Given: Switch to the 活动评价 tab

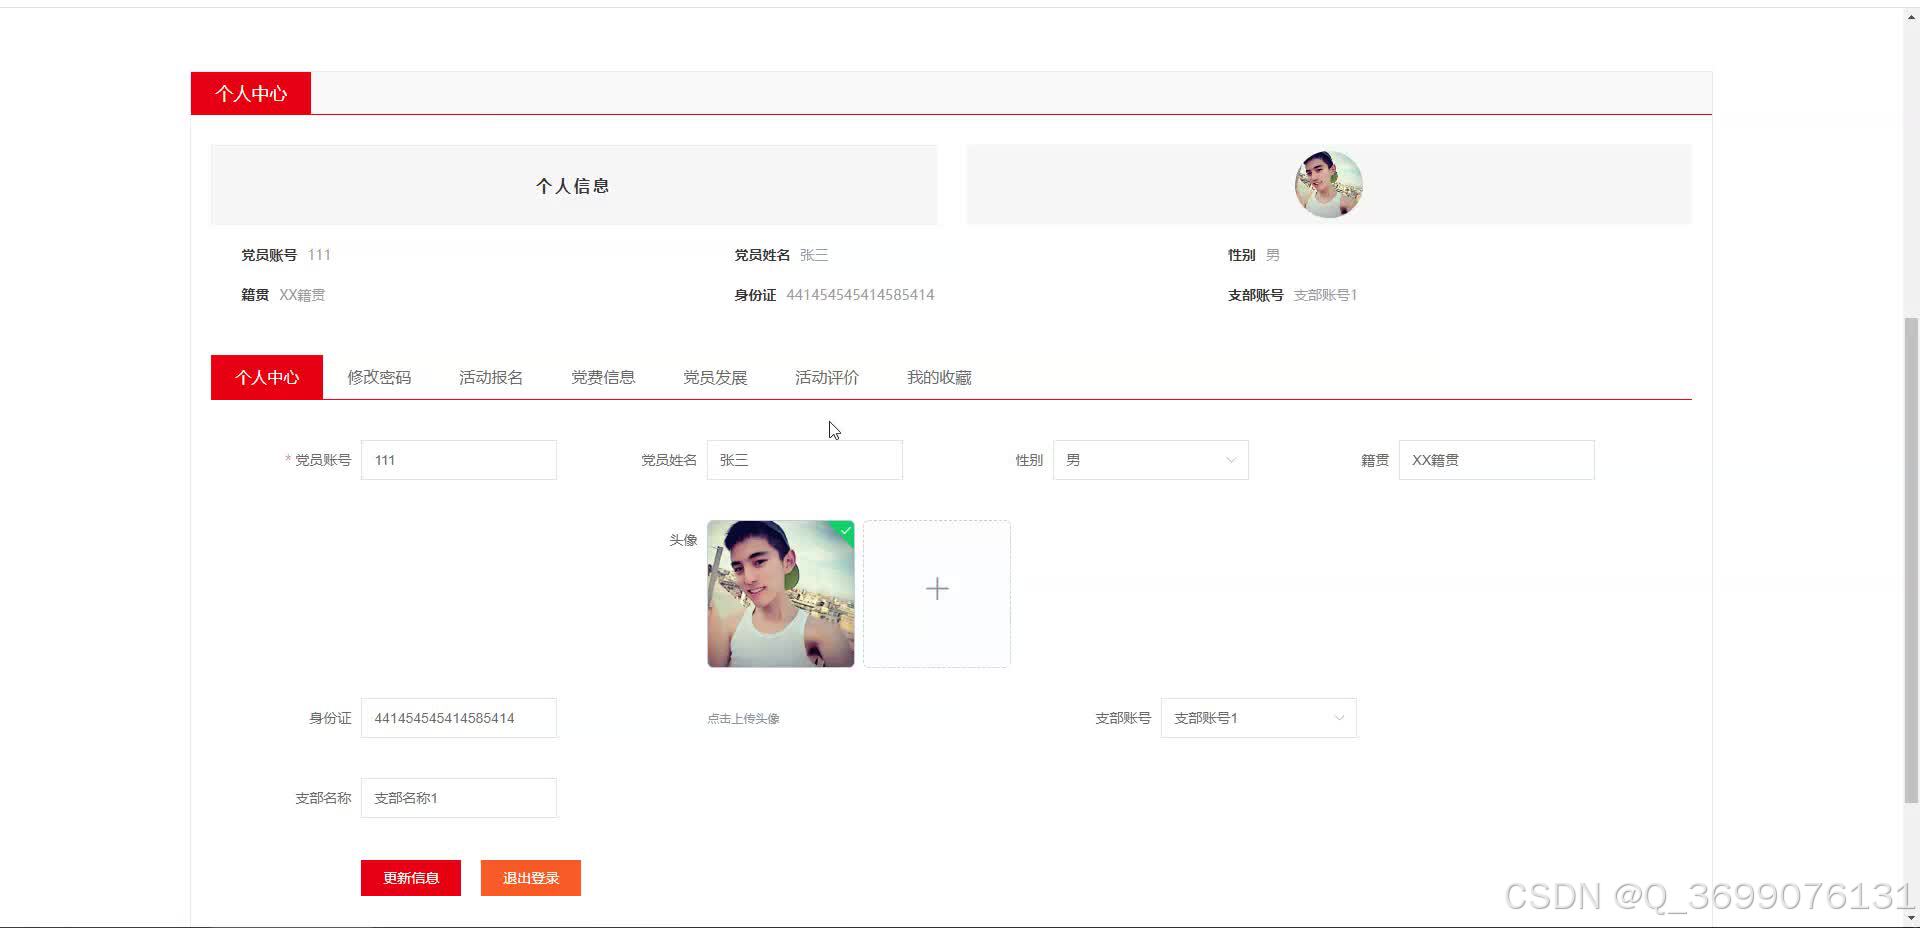Looking at the screenshot, I should (x=826, y=377).
